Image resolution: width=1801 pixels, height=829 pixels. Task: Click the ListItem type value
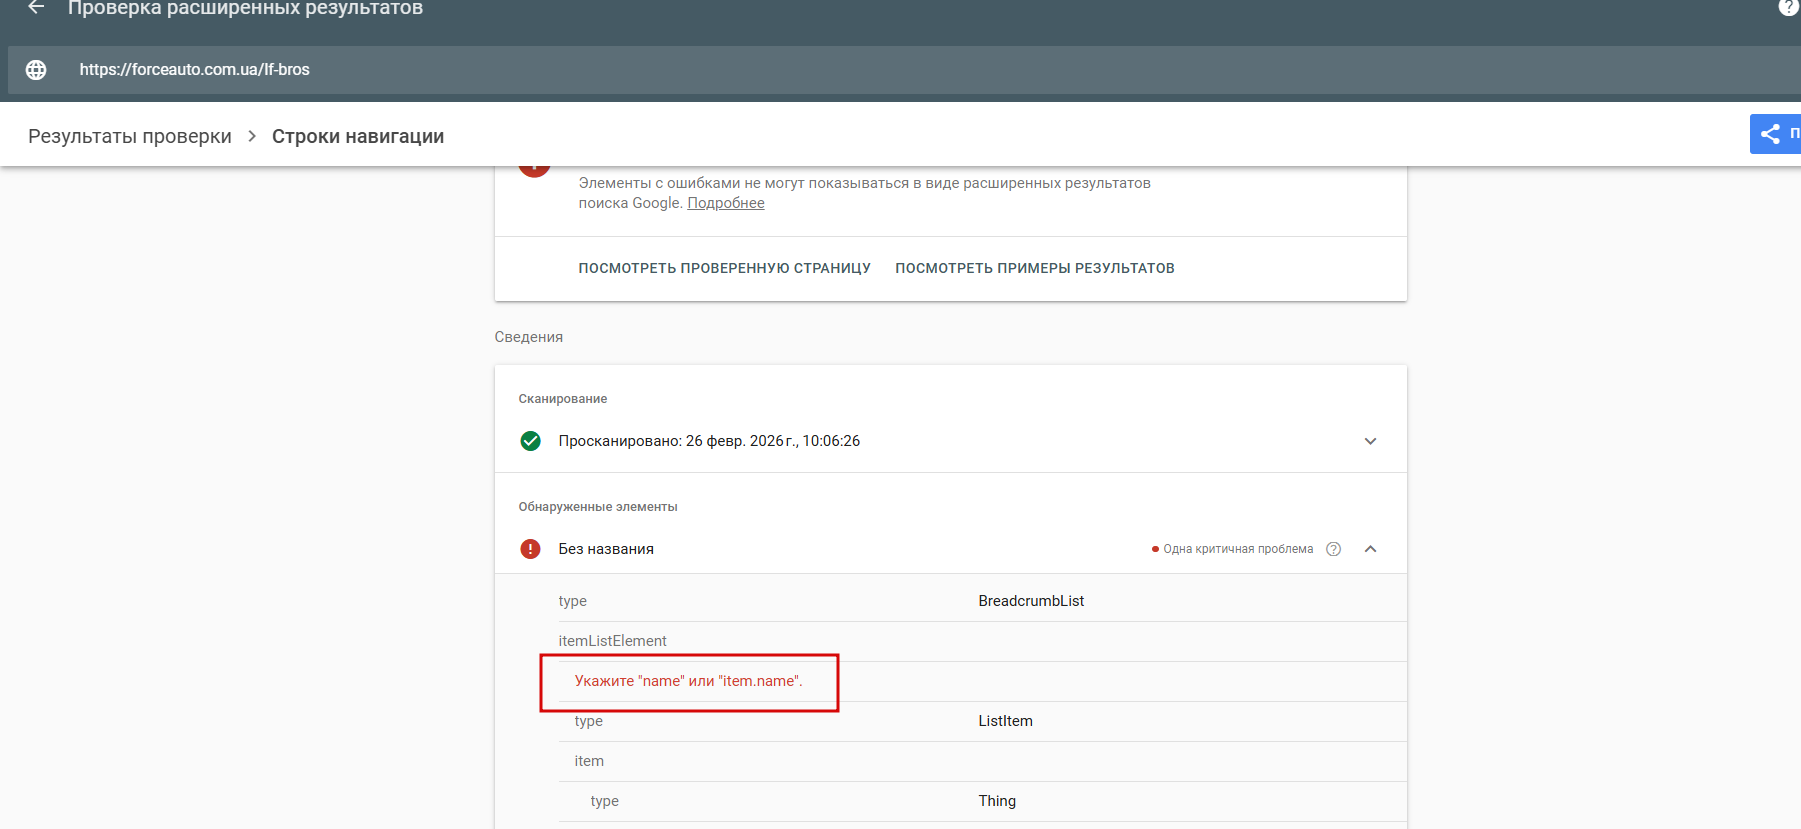(1006, 721)
